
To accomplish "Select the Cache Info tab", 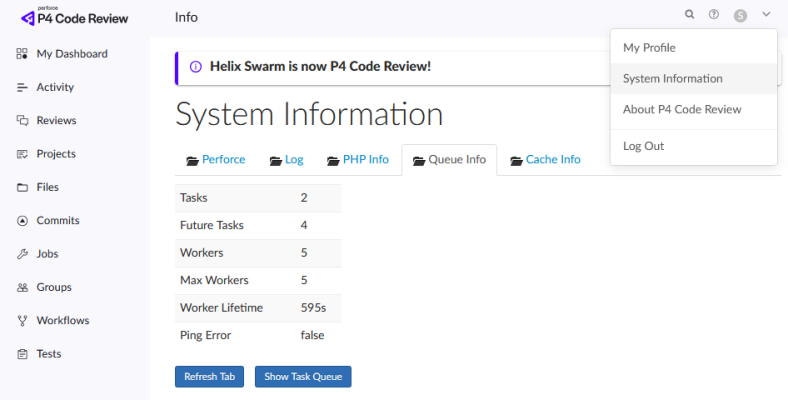I will tap(545, 159).
